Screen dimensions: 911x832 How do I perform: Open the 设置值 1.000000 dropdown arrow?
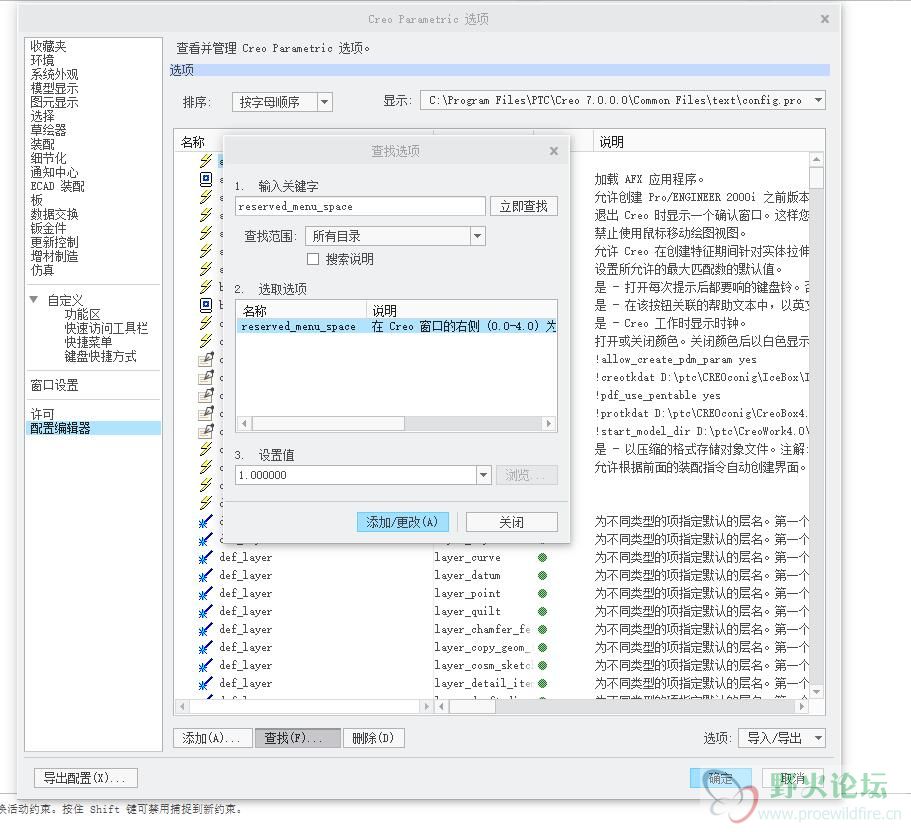483,475
